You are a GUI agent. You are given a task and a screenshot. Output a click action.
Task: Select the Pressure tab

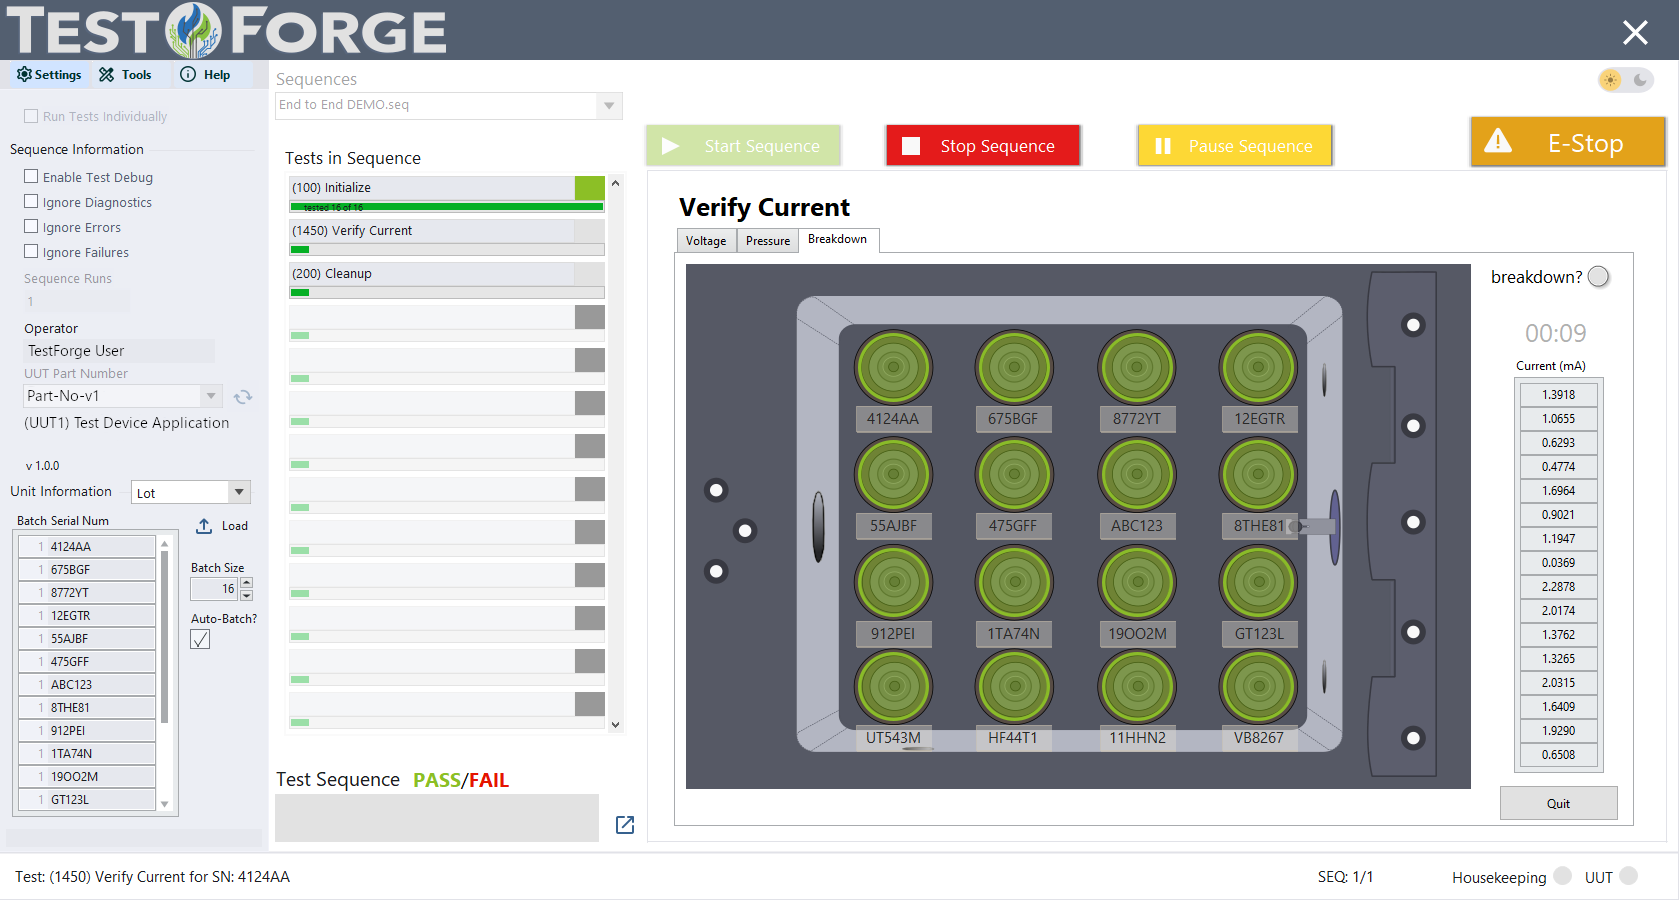(767, 240)
